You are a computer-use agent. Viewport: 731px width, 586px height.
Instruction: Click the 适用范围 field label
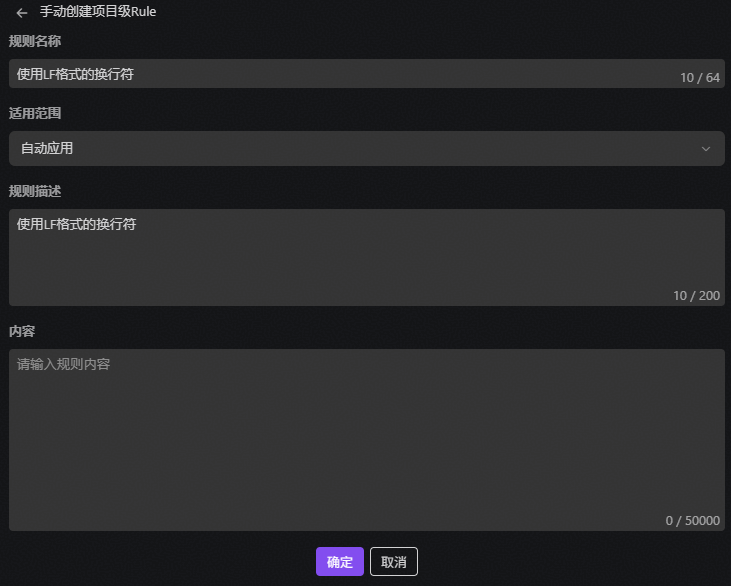tap(35, 113)
